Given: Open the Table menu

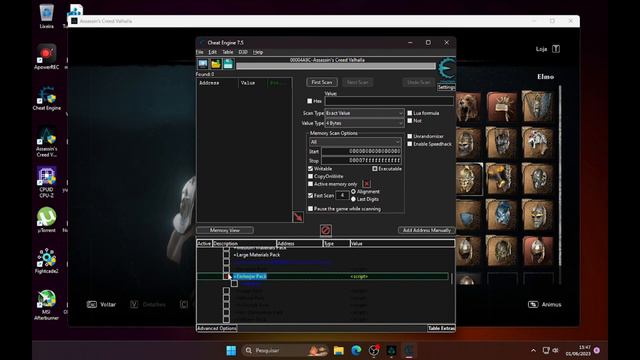Looking at the screenshot, I should pyautogui.click(x=228, y=52).
